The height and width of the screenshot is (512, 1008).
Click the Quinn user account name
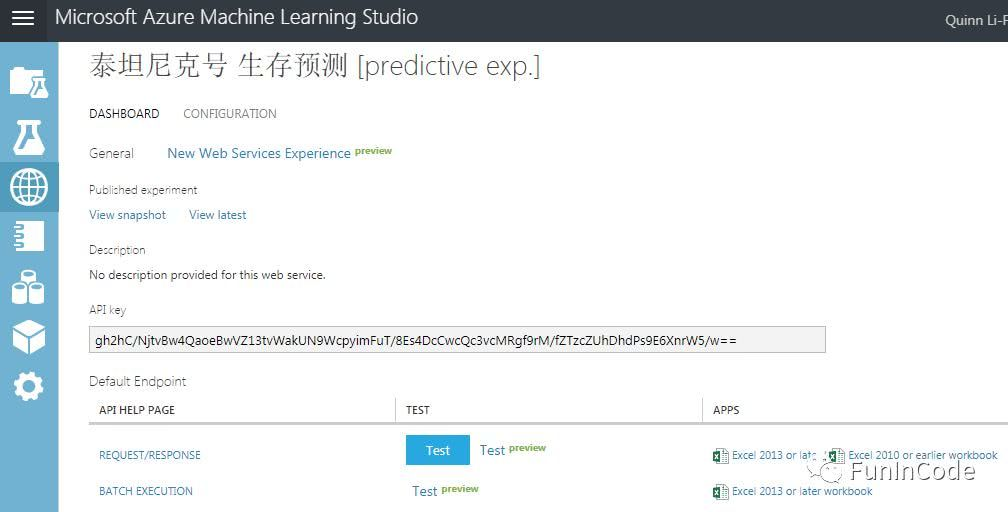tap(976, 21)
